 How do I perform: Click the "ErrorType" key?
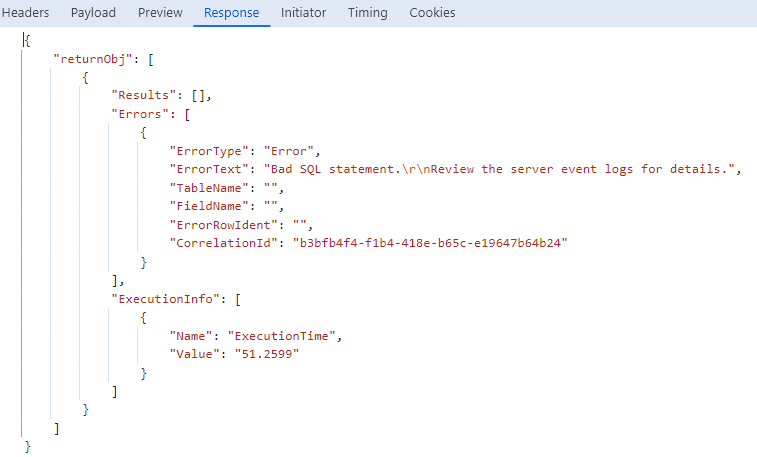209,151
